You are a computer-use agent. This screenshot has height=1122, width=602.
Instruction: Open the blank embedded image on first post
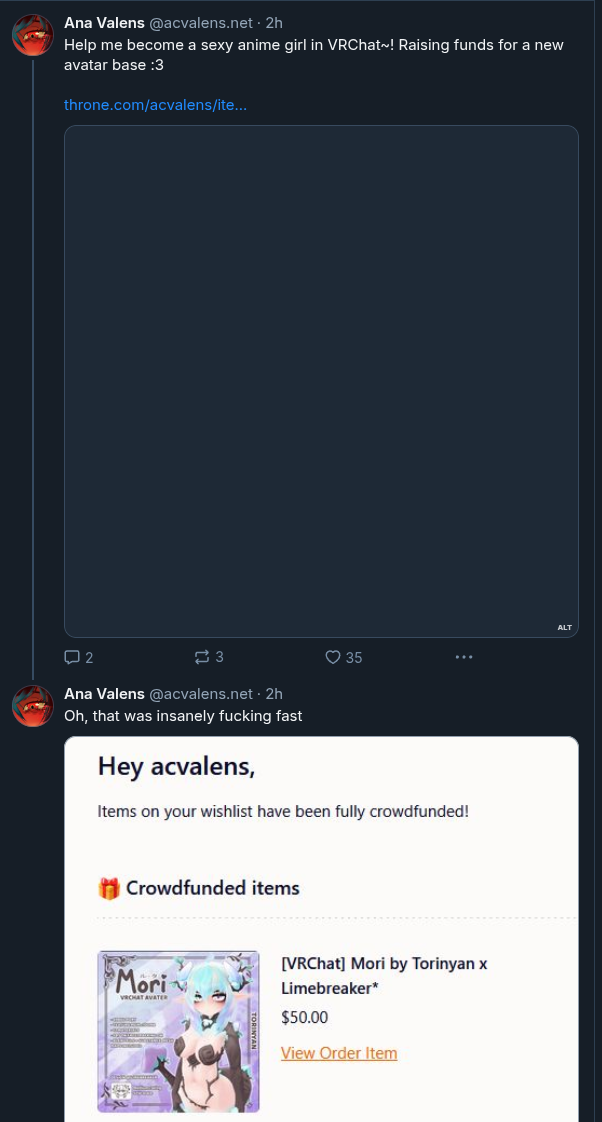point(321,381)
